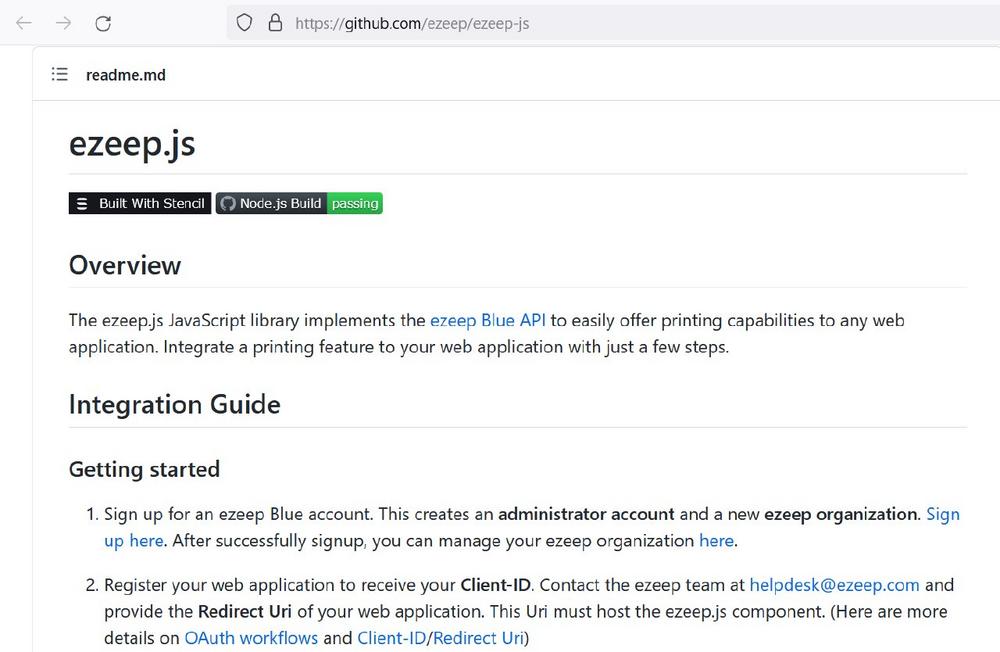
Task: Go back to the previous page
Action: [x=24, y=23]
